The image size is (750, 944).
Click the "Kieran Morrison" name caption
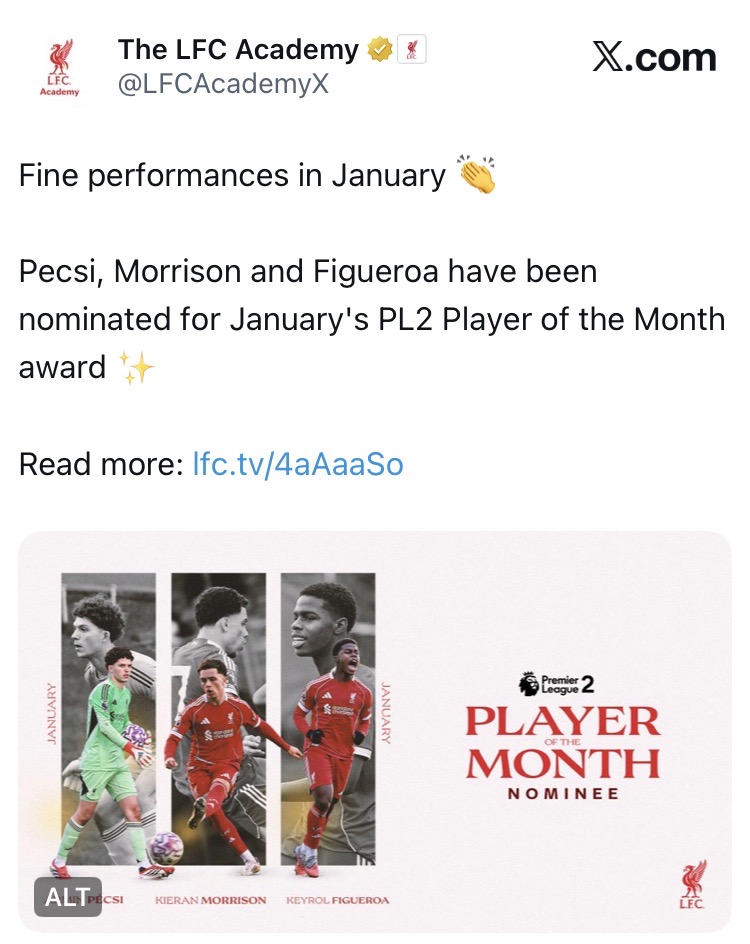[x=211, y=900]
